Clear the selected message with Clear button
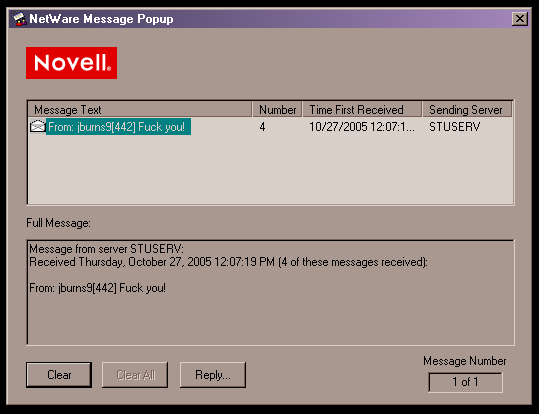Viewport: 539px width, 414px height. click(59, 375)
